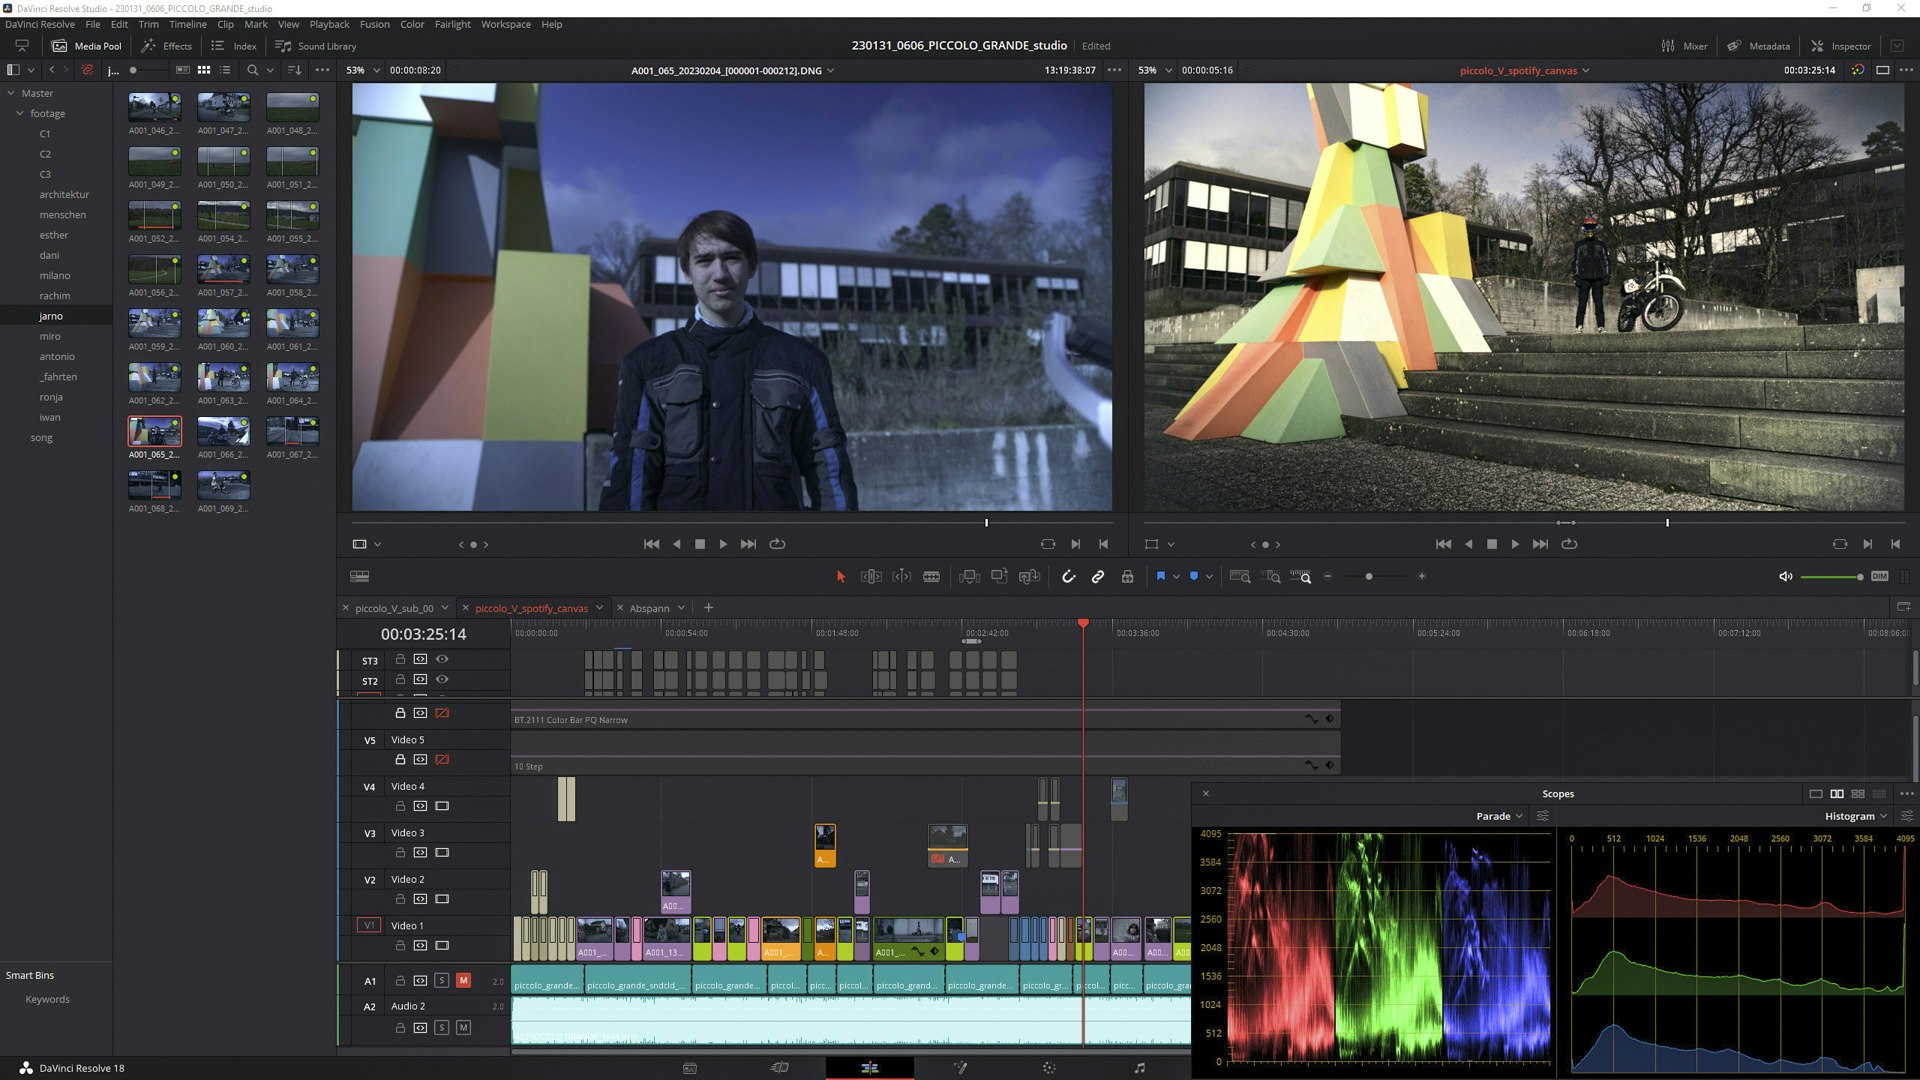Screen dimensions: 1920x1080
Task: Enable snapping with the magnet icon
Action: click(1068, 577)
